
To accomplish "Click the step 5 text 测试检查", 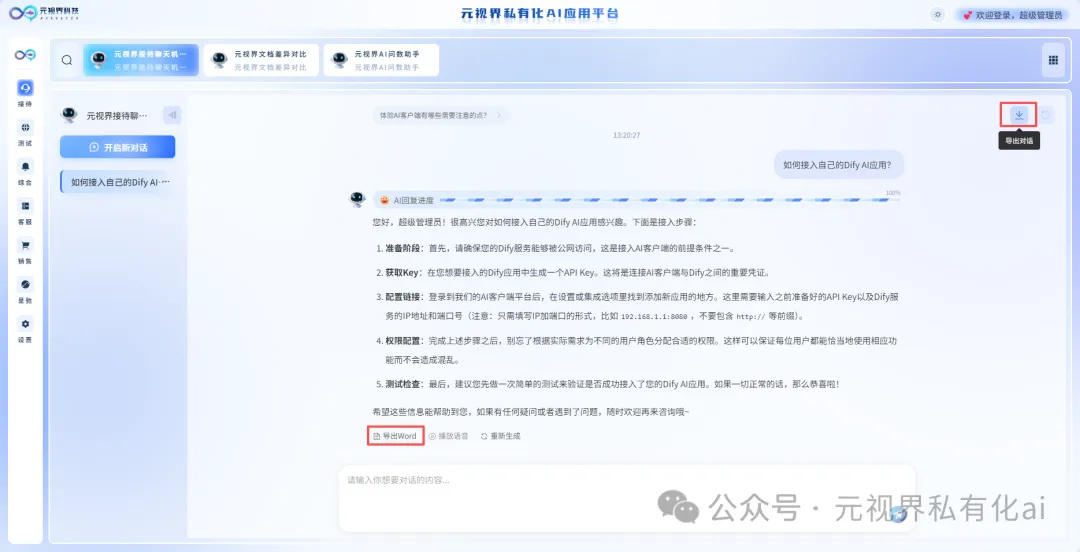I will click(x=403, y=384).
